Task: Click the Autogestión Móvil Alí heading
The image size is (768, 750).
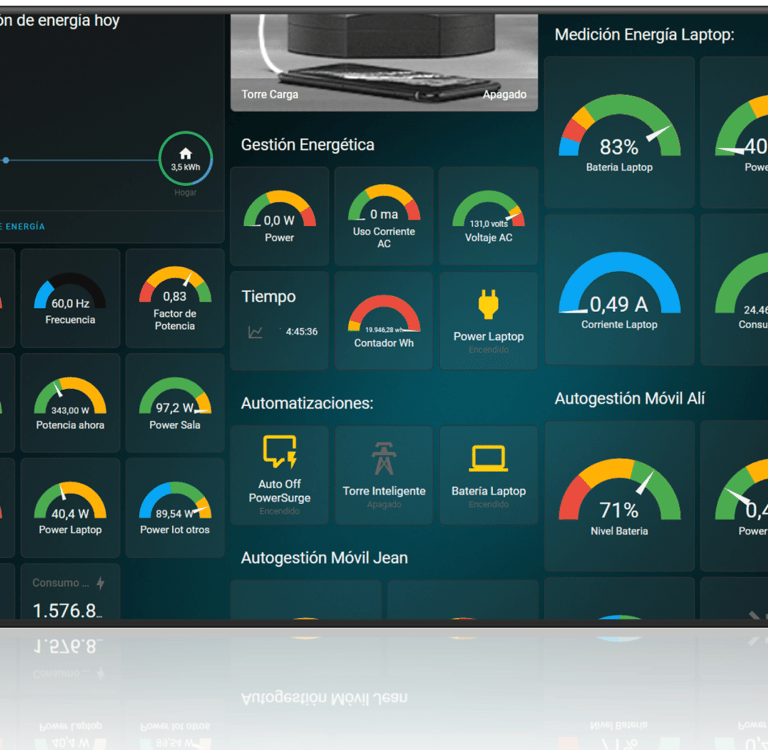Action: pyautogui.click(x=629, y=398)
